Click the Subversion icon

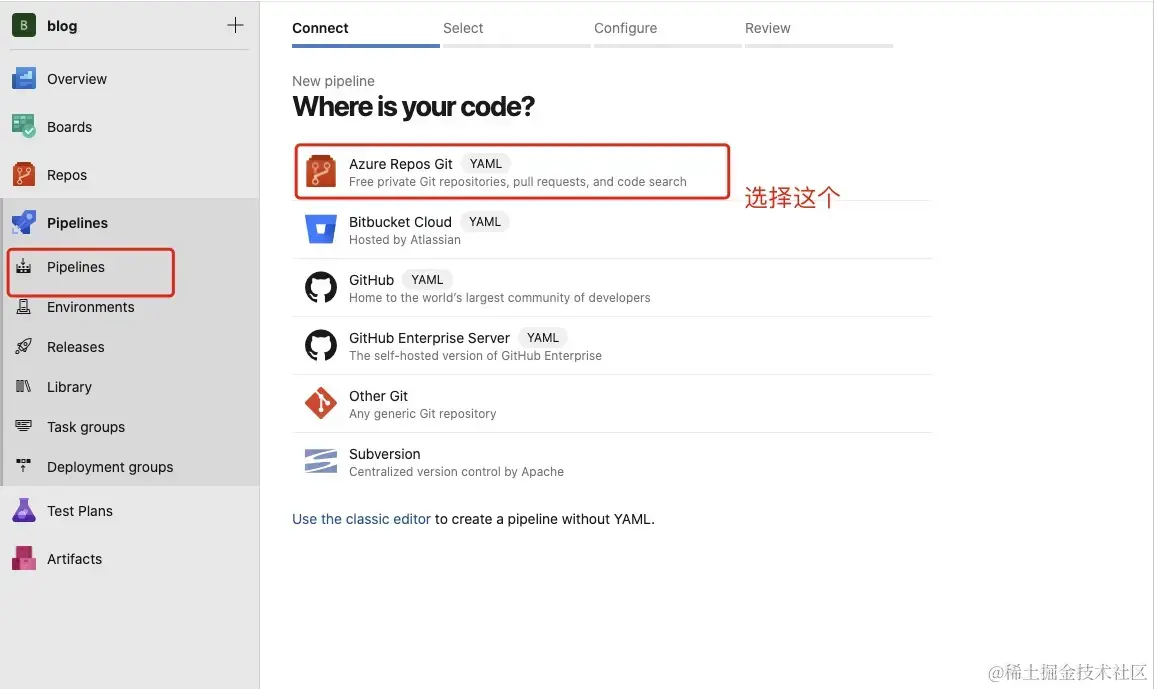(x=321, y=462)
